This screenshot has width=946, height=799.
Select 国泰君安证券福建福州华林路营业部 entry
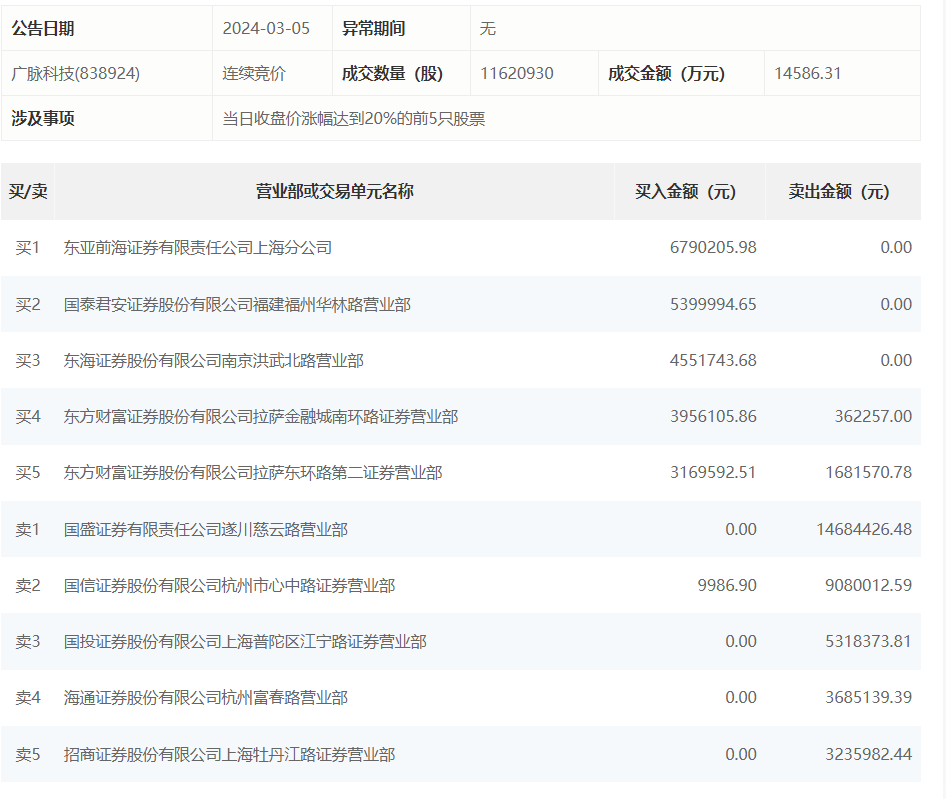237,304
